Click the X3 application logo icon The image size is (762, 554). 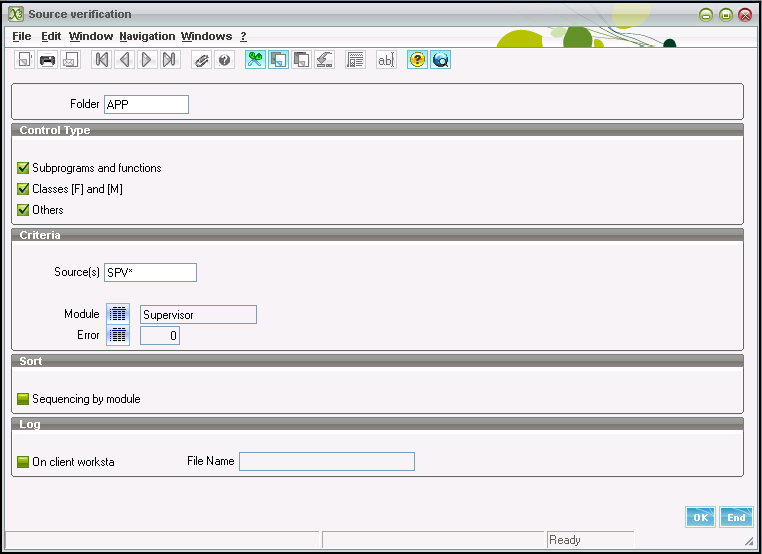pyautogui.click(x=16, y=14)
